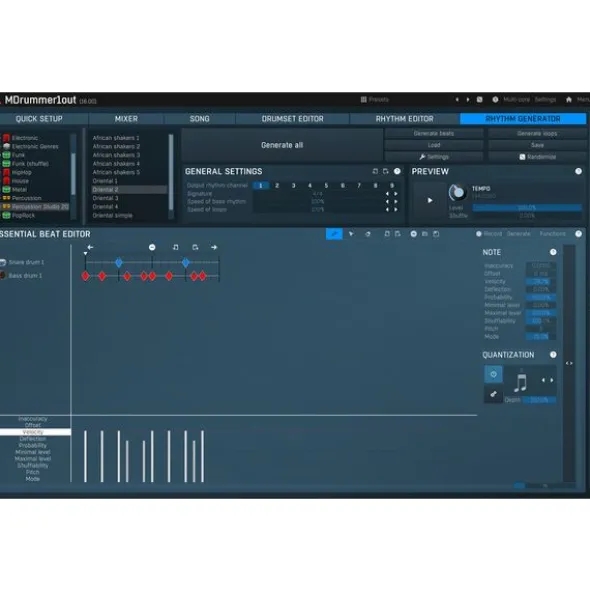Click the paste icon in beat editor toolbar
590x591 pixels.
click(x=398, y=234)
